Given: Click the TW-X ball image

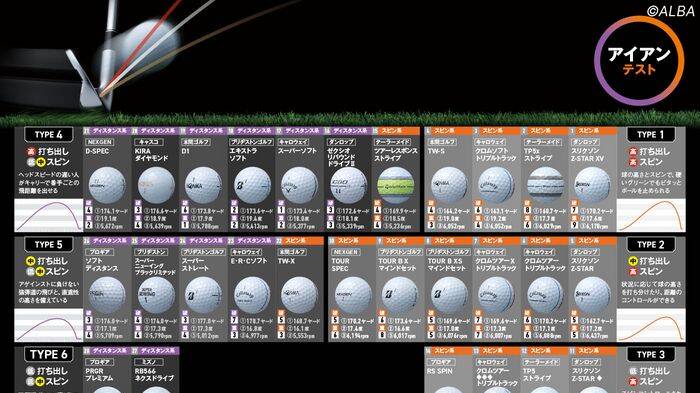Looking at the screenshot, I should pos(300,295).
